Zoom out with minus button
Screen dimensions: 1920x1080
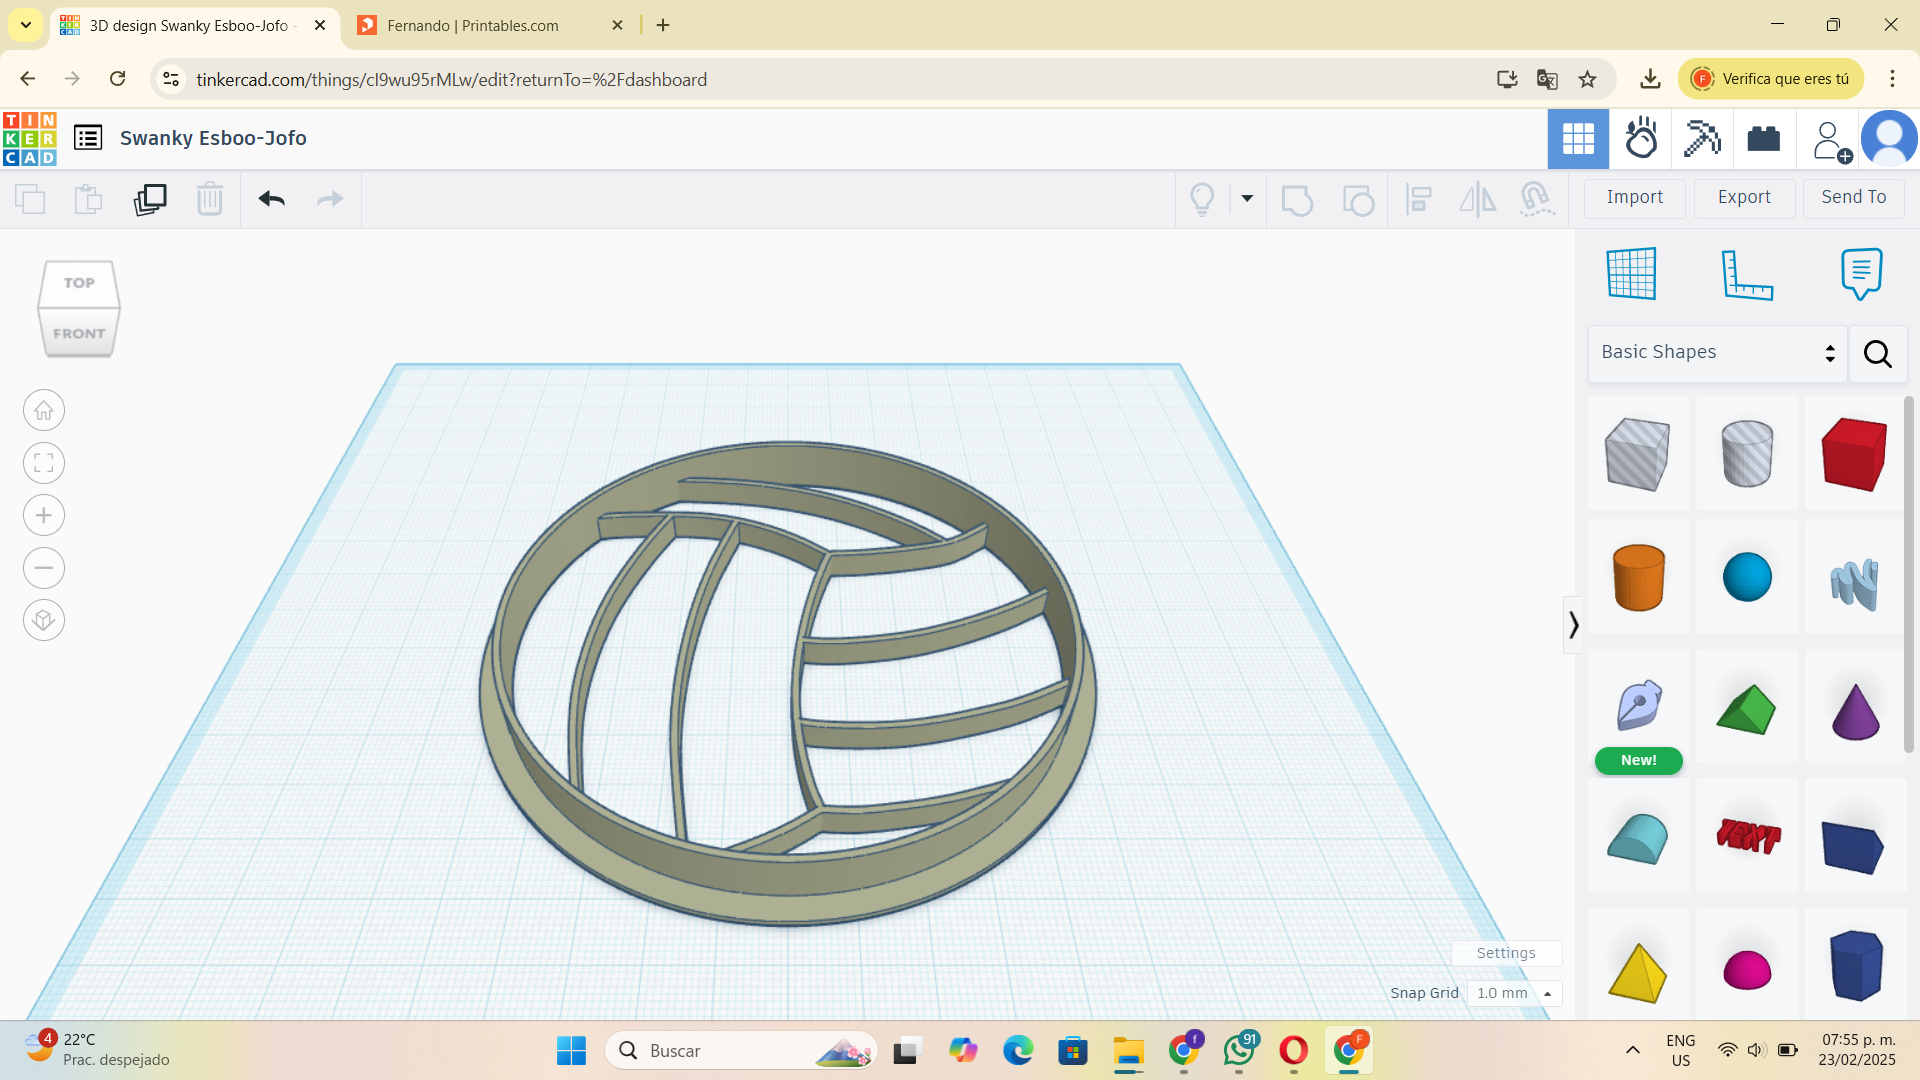click(43, 568)
